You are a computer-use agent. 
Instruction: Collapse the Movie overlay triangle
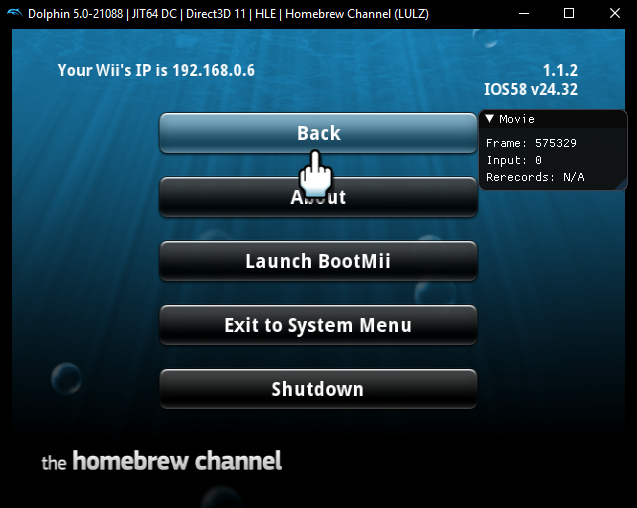coord(490,119)
